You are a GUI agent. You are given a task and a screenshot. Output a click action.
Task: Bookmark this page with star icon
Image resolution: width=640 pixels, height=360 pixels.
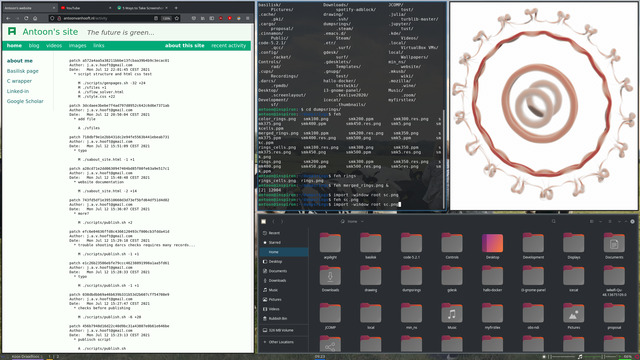click(x=177, y=18)
